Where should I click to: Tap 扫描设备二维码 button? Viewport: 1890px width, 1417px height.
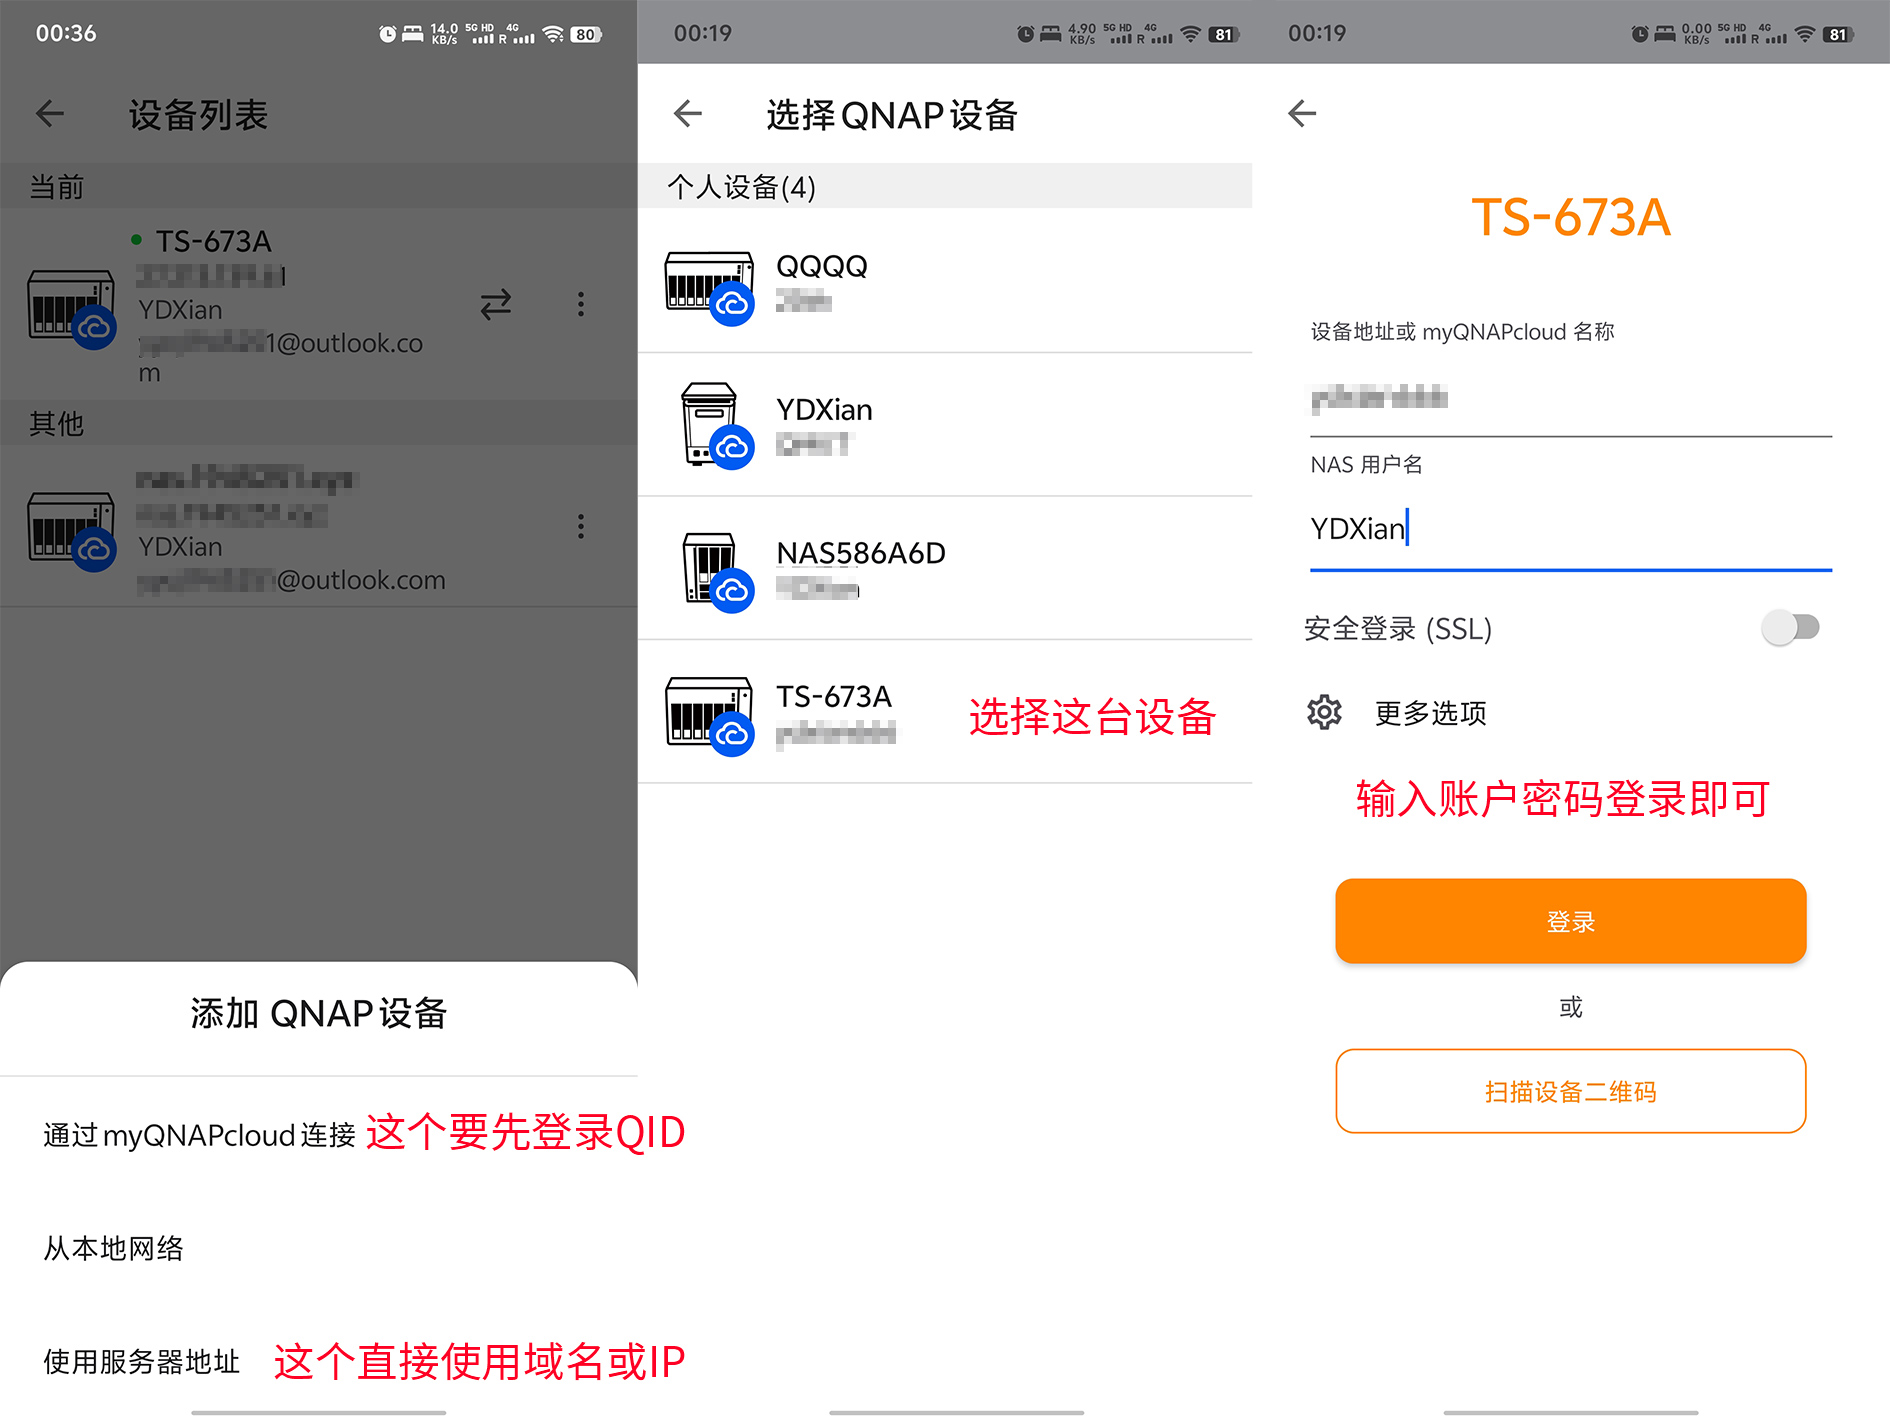pos(1570,1091)
